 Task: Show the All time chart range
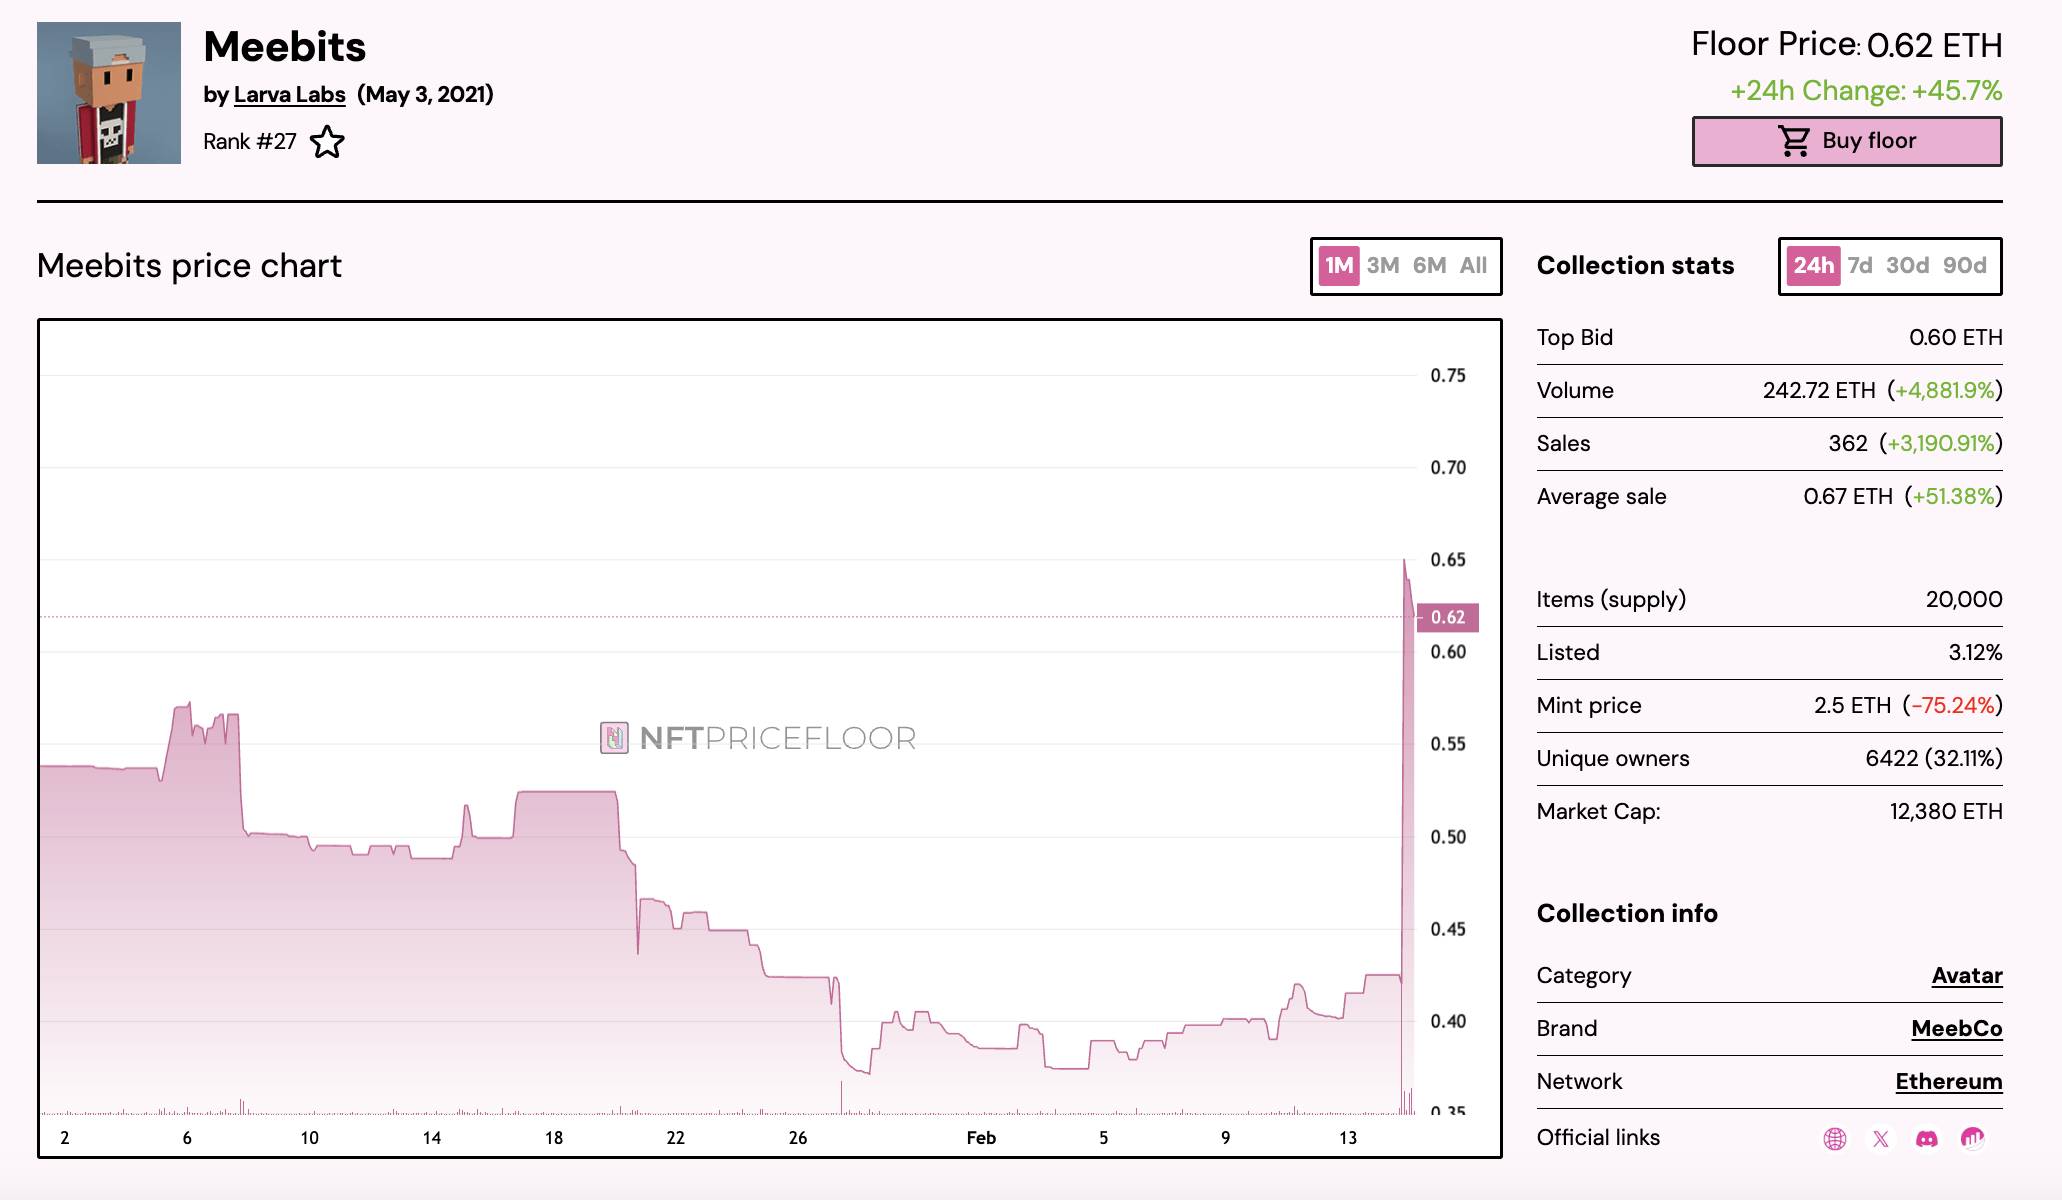pyautogui.click(x=1473, y=266)
